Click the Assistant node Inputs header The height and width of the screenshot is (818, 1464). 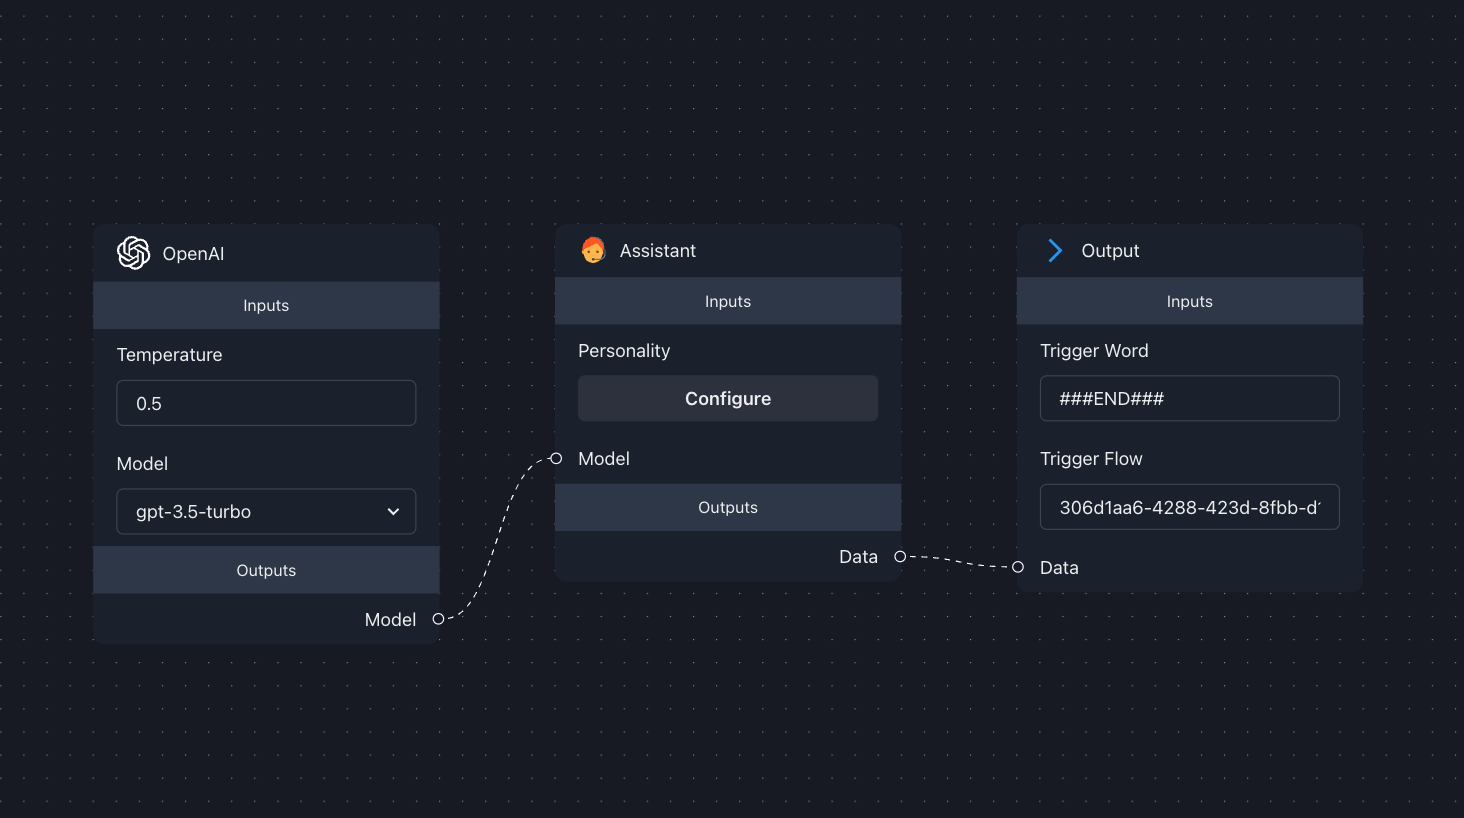pos(727,301)
